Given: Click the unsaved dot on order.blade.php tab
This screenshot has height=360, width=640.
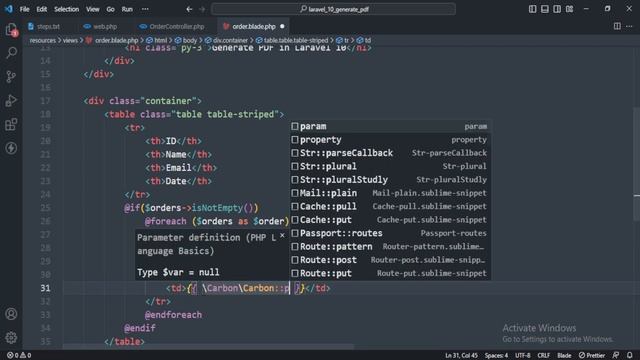Looking at the screenshot, I should [282, 27].
